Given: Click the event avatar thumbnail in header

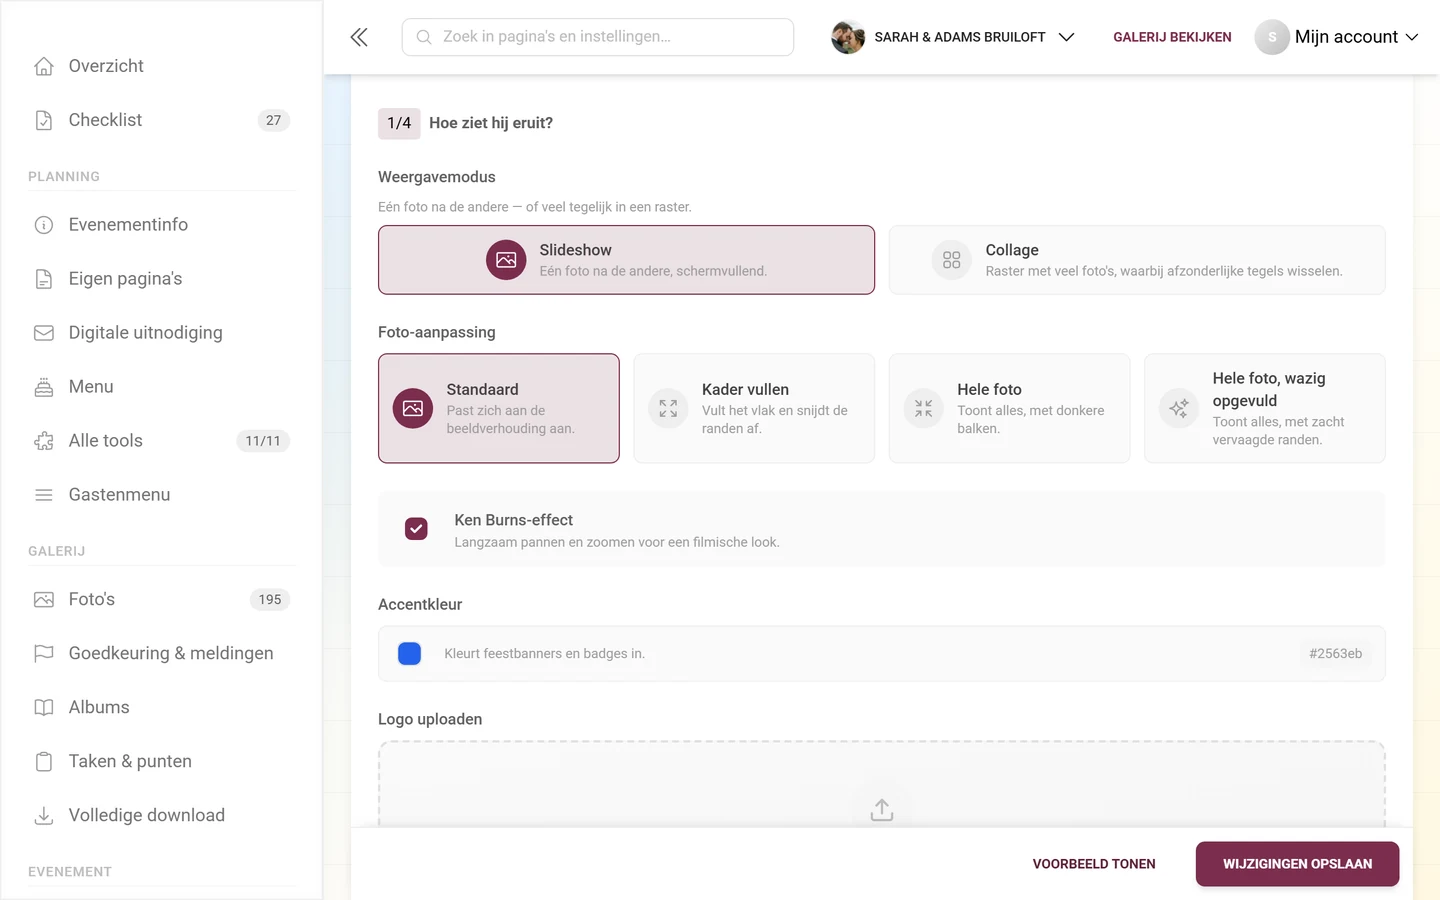Looking at the screenshot, I should pyautogui.click(x=848, y=37).
